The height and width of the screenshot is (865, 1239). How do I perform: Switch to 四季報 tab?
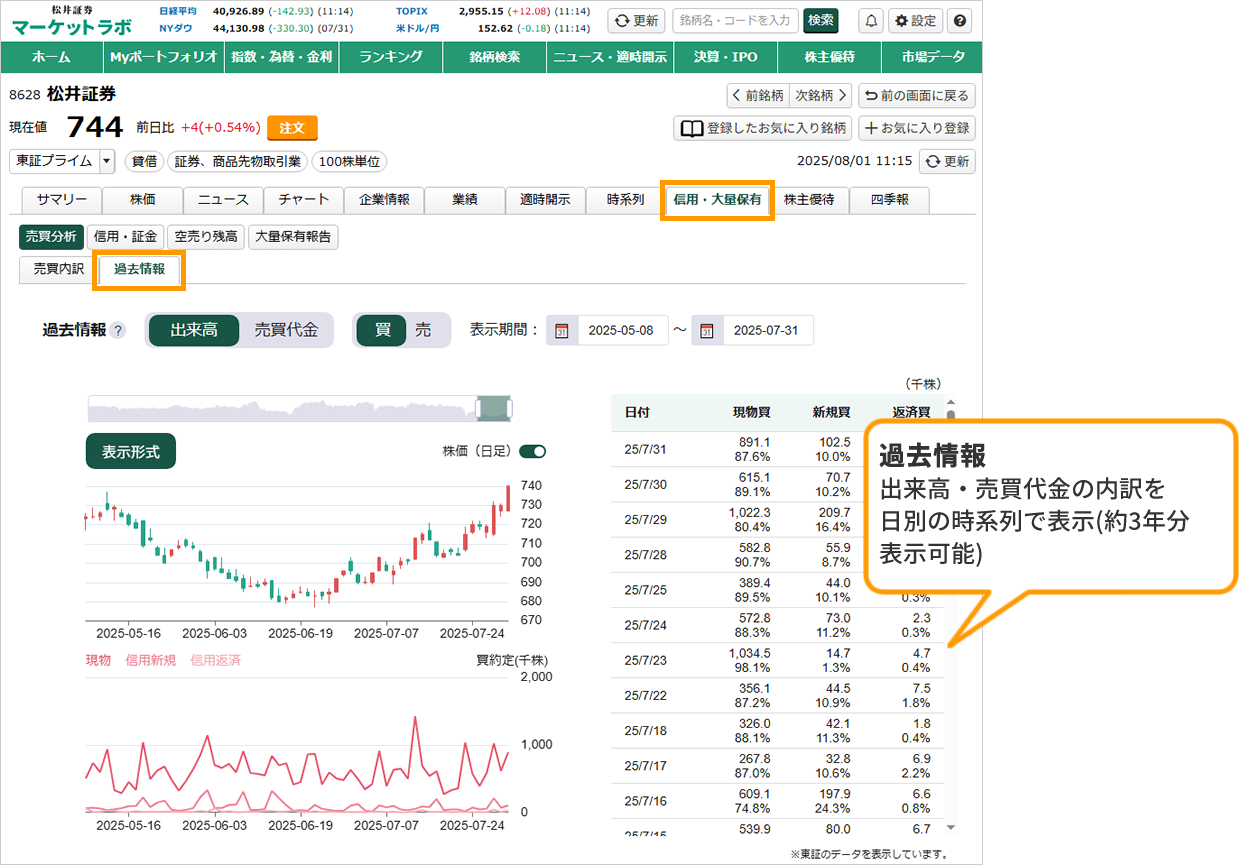click(889, 200)
